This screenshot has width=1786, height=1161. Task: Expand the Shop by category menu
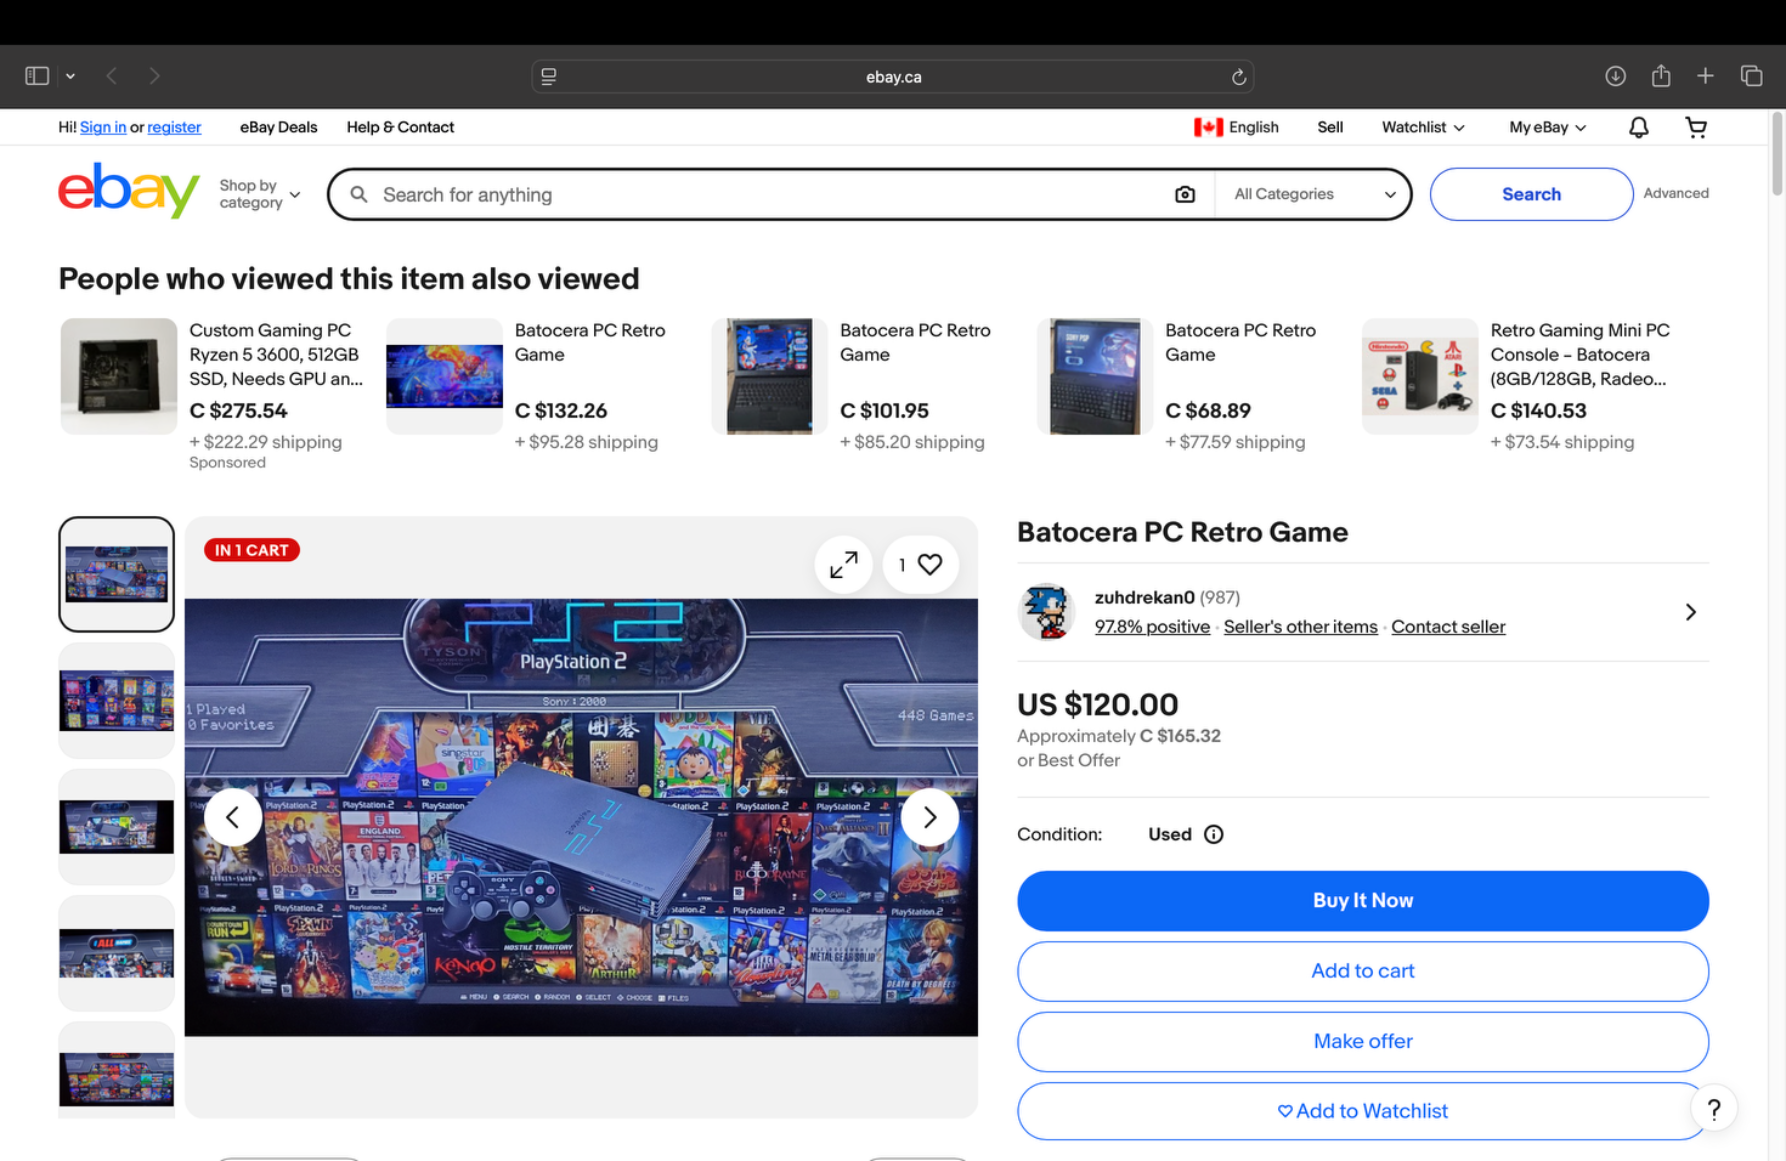point(259,194)
